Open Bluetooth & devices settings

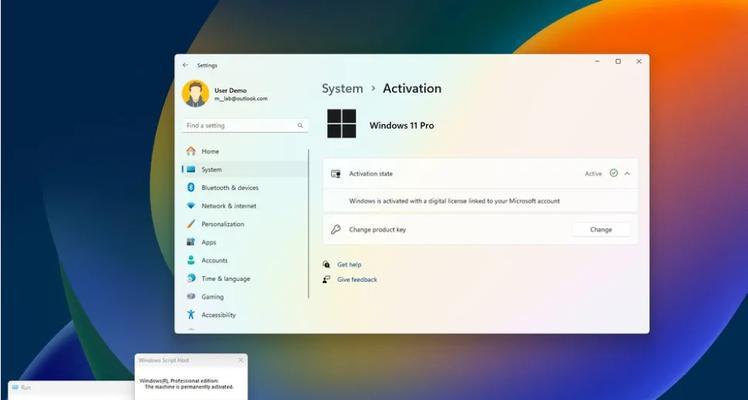245,187
